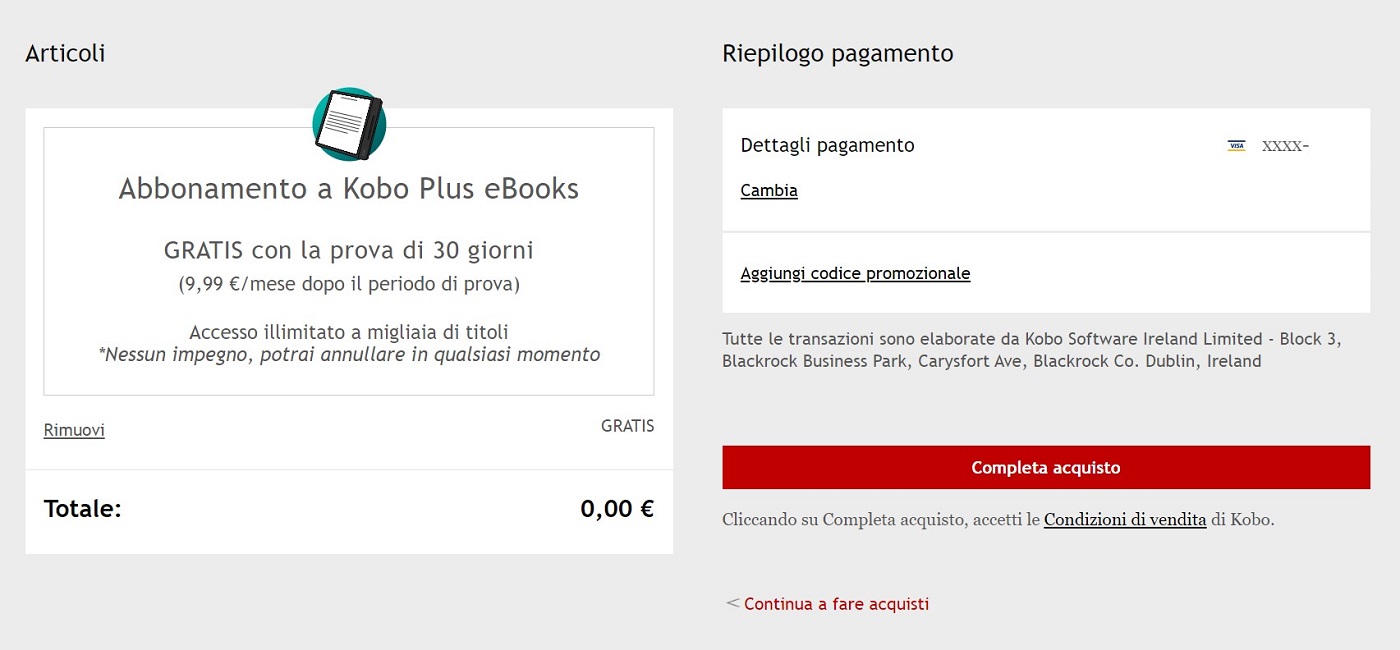1400x650 pixels.
Task: Click the Cambia link under Dettagli pagamento
Action: click(768, 190)
